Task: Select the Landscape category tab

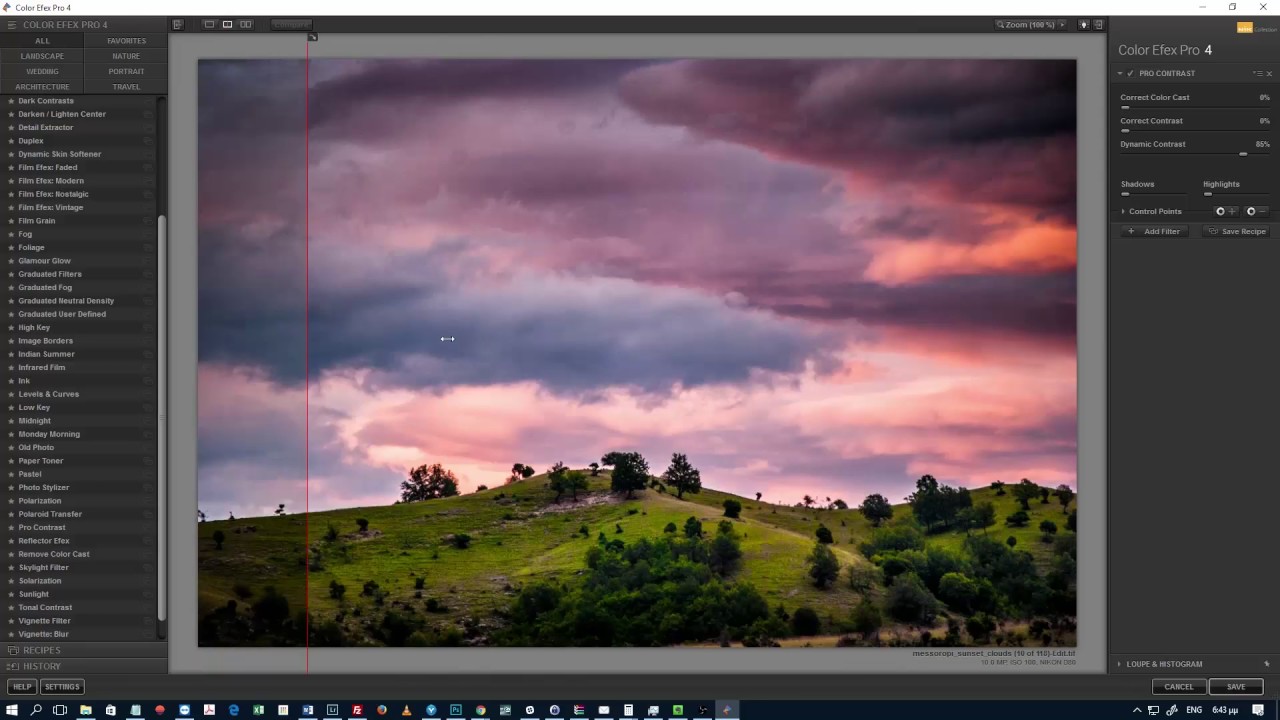Action: (x=42, y=56)
